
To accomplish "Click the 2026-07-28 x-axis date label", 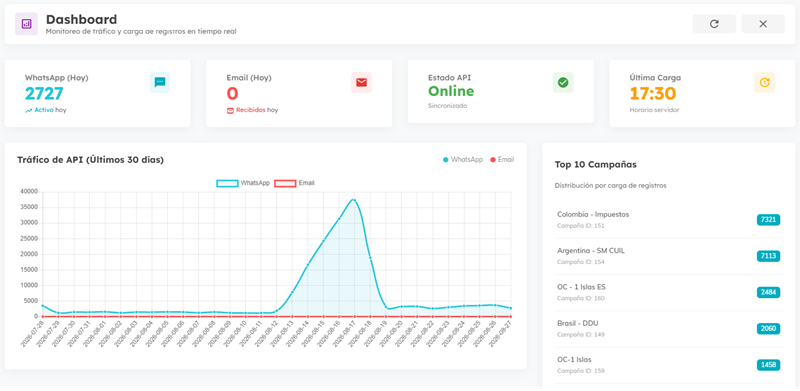I will click(33, 335).
